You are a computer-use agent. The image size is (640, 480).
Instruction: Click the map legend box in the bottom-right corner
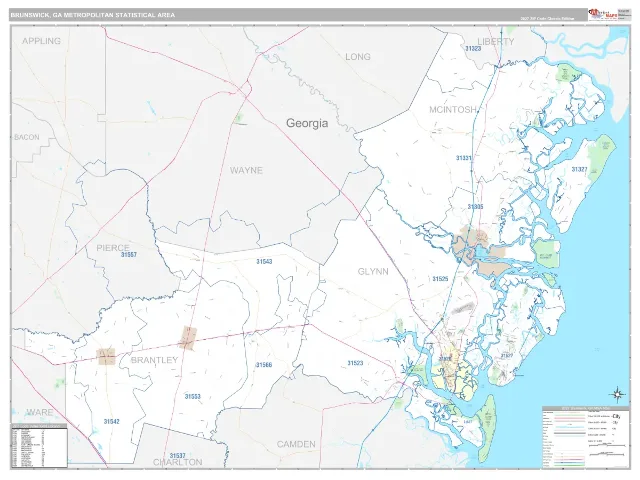pyautogui.click(x=586, y=437)
